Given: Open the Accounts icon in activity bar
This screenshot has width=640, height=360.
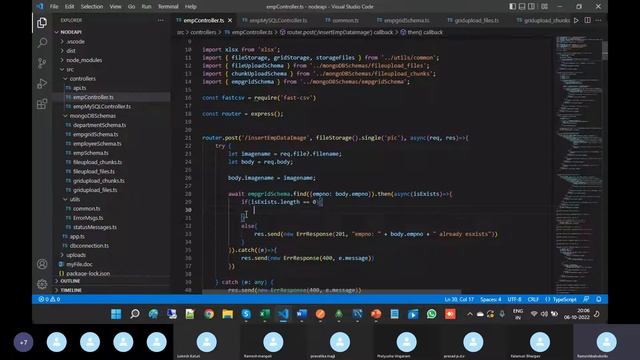Looking at the screenshot, I should 42,264.
